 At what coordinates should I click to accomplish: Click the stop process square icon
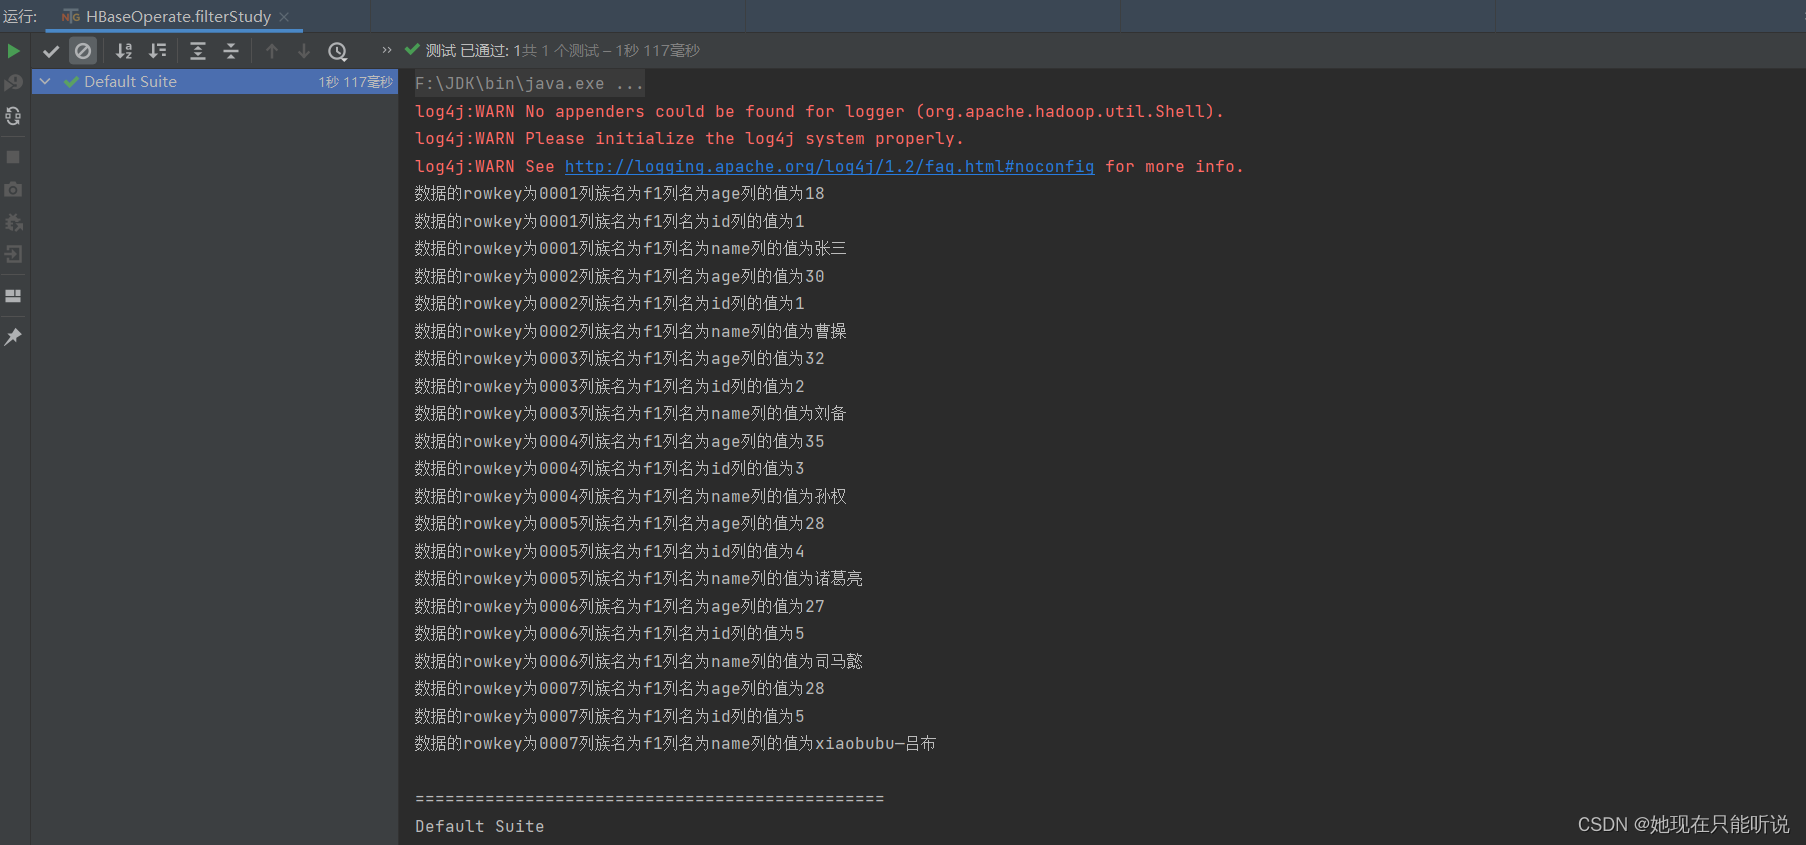[x=14, y=157]
